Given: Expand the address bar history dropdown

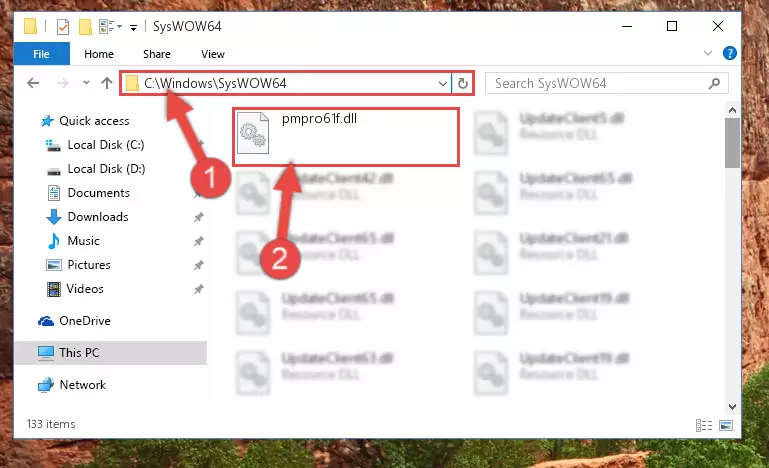Looking at the screenshot, I should (x=442, y=83).
